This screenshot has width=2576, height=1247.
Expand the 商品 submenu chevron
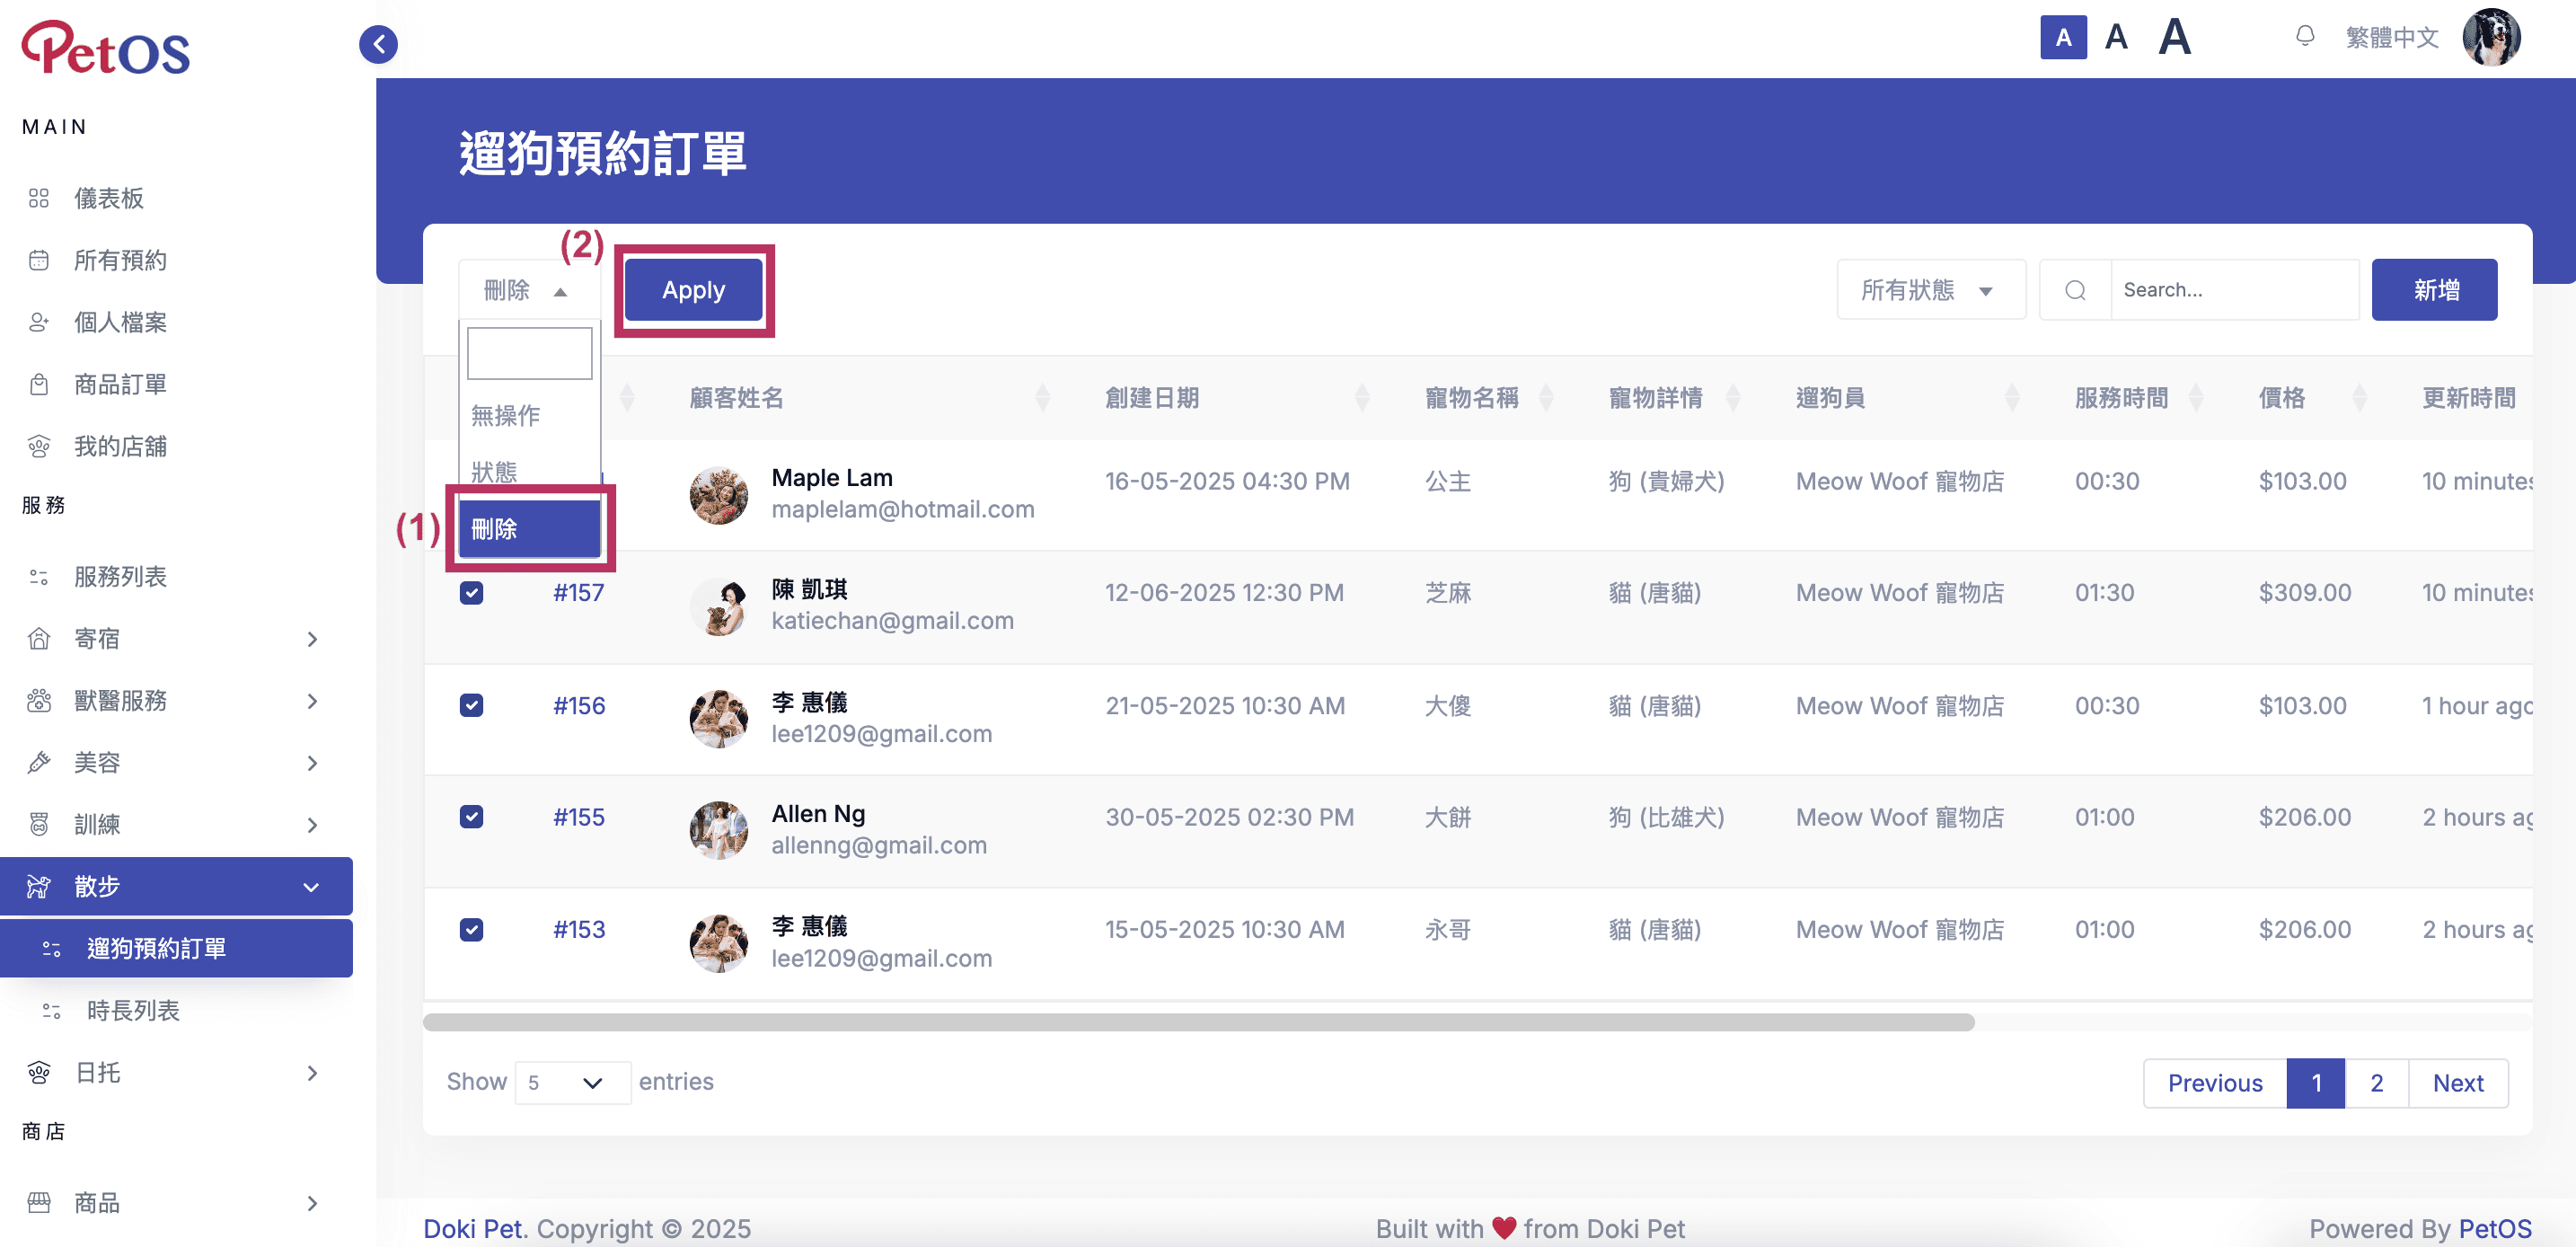(x=312, y=1203)
